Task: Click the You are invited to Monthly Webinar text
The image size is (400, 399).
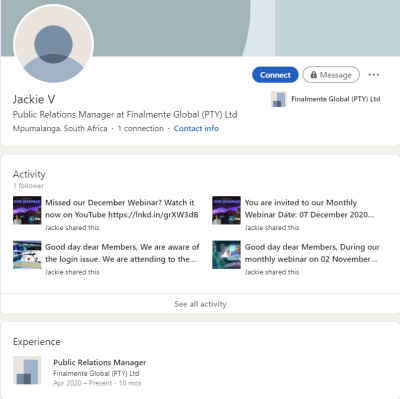Action: coord(309,208)
